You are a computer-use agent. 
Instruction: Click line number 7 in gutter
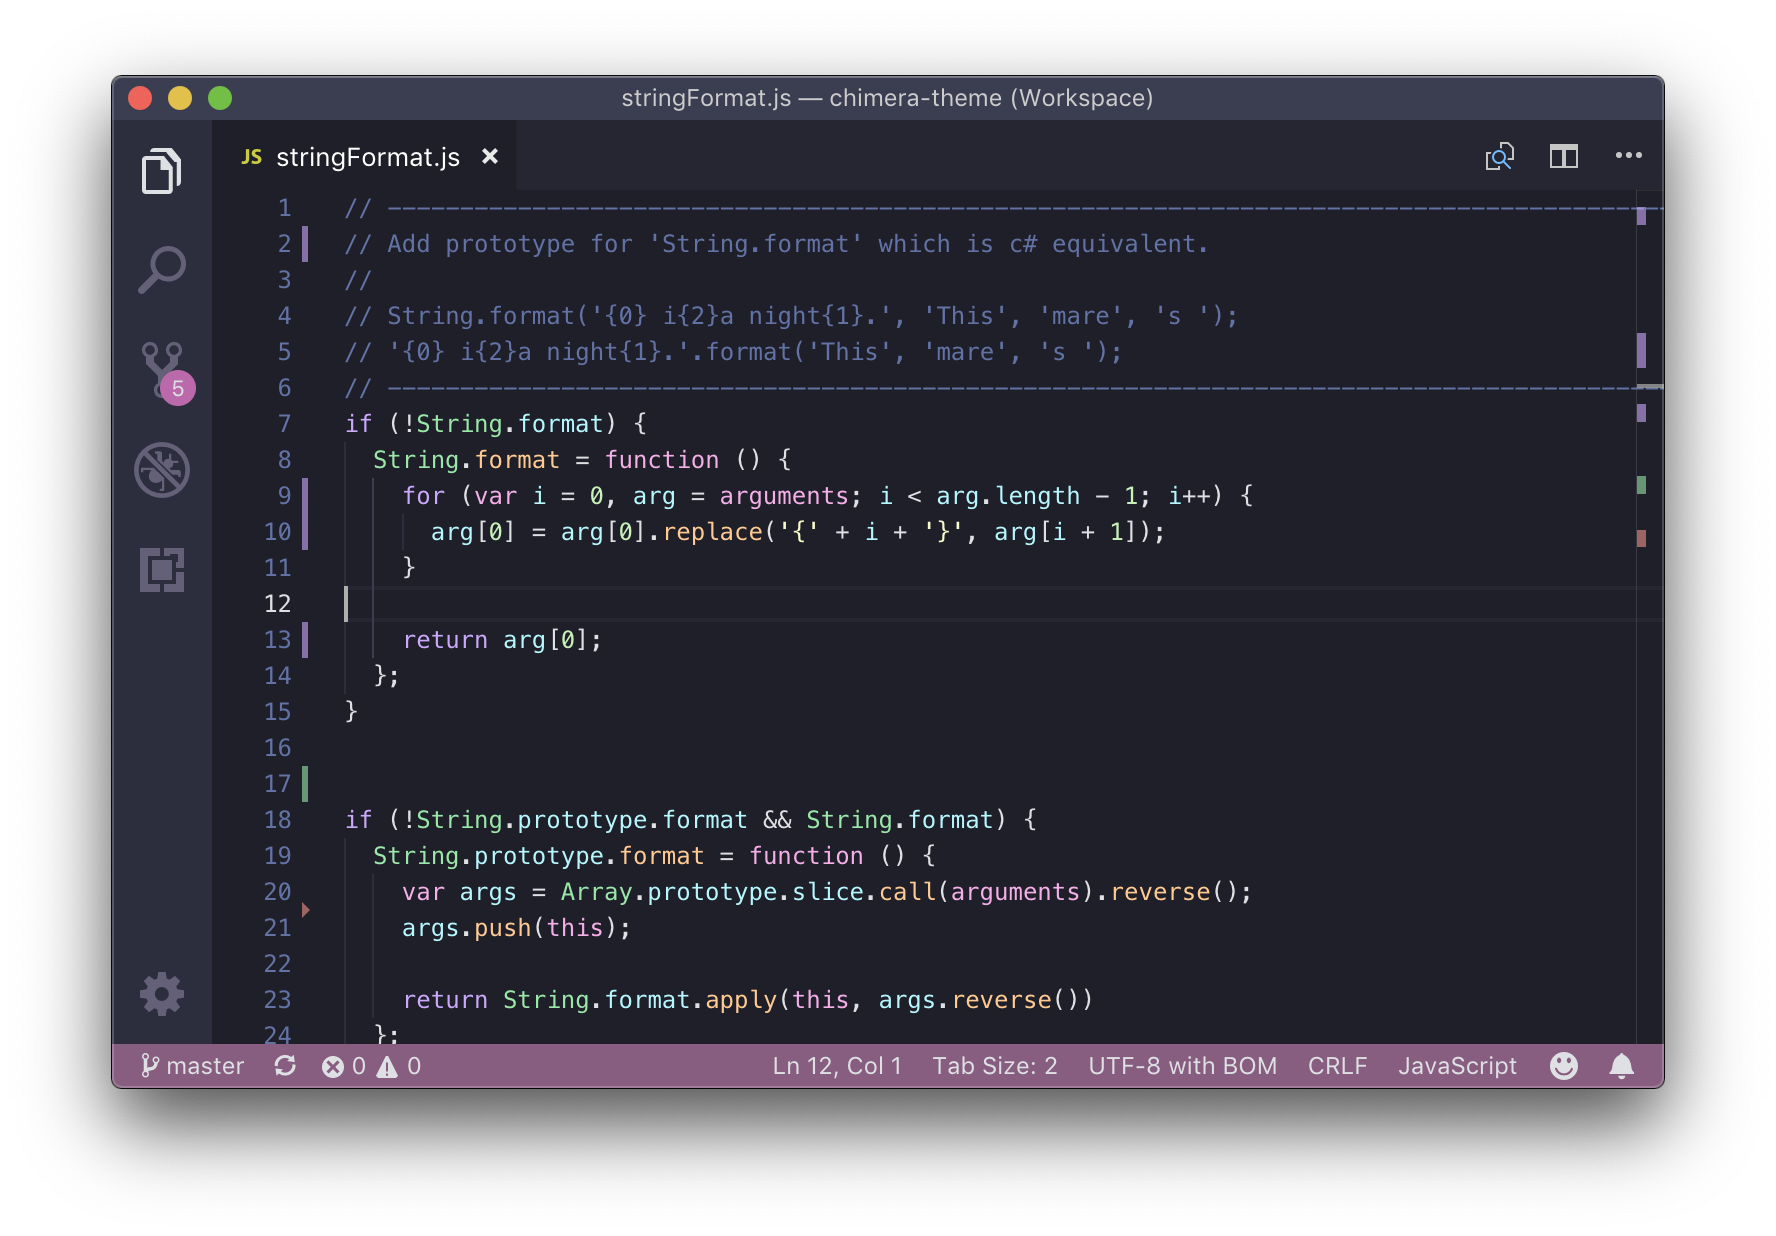coord(284,424)
